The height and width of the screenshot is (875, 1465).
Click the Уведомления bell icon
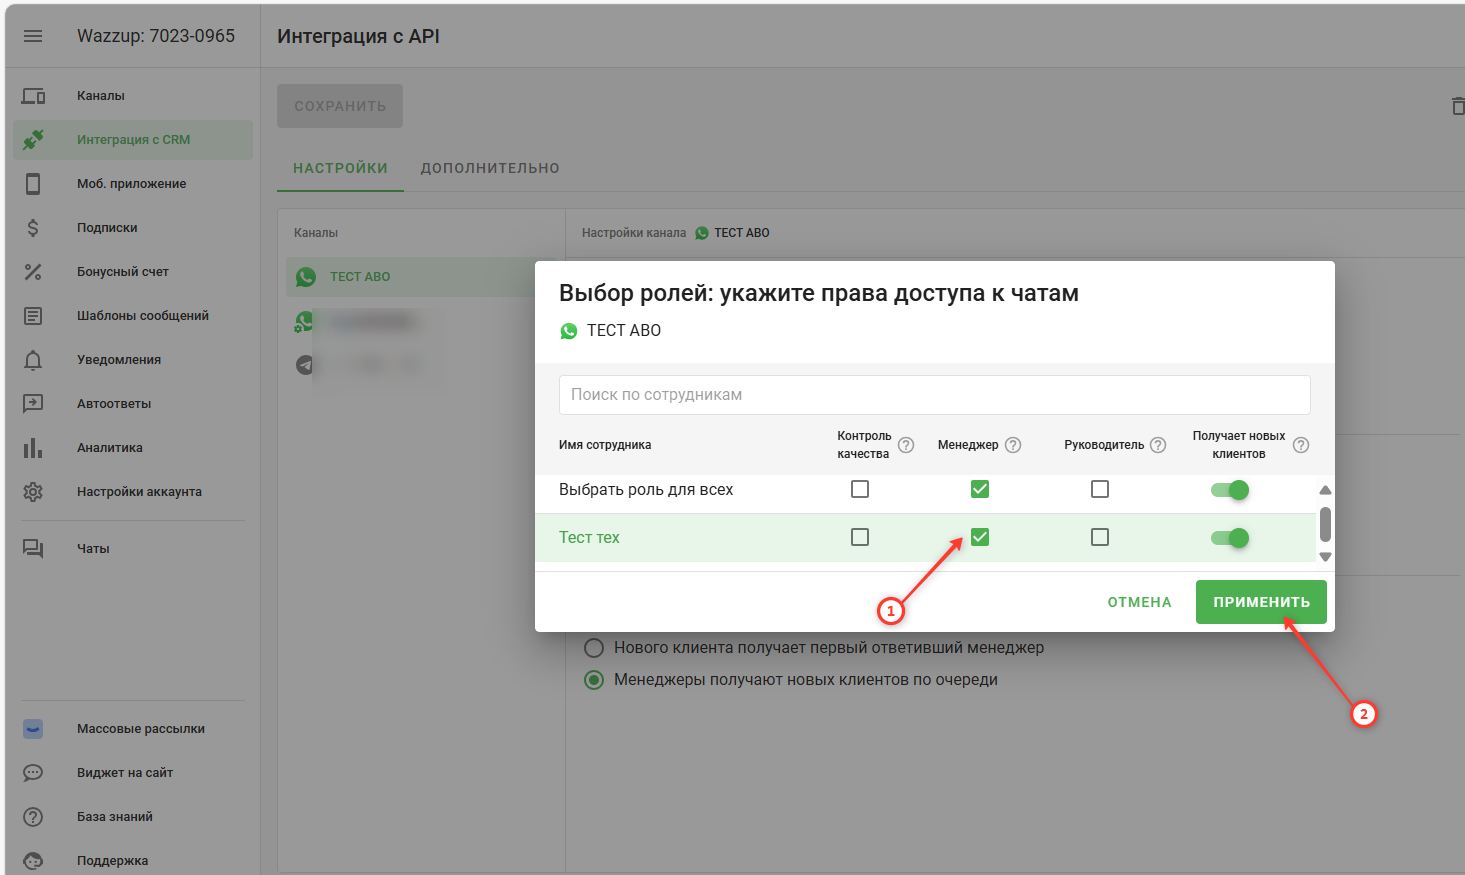pos(33,360)
